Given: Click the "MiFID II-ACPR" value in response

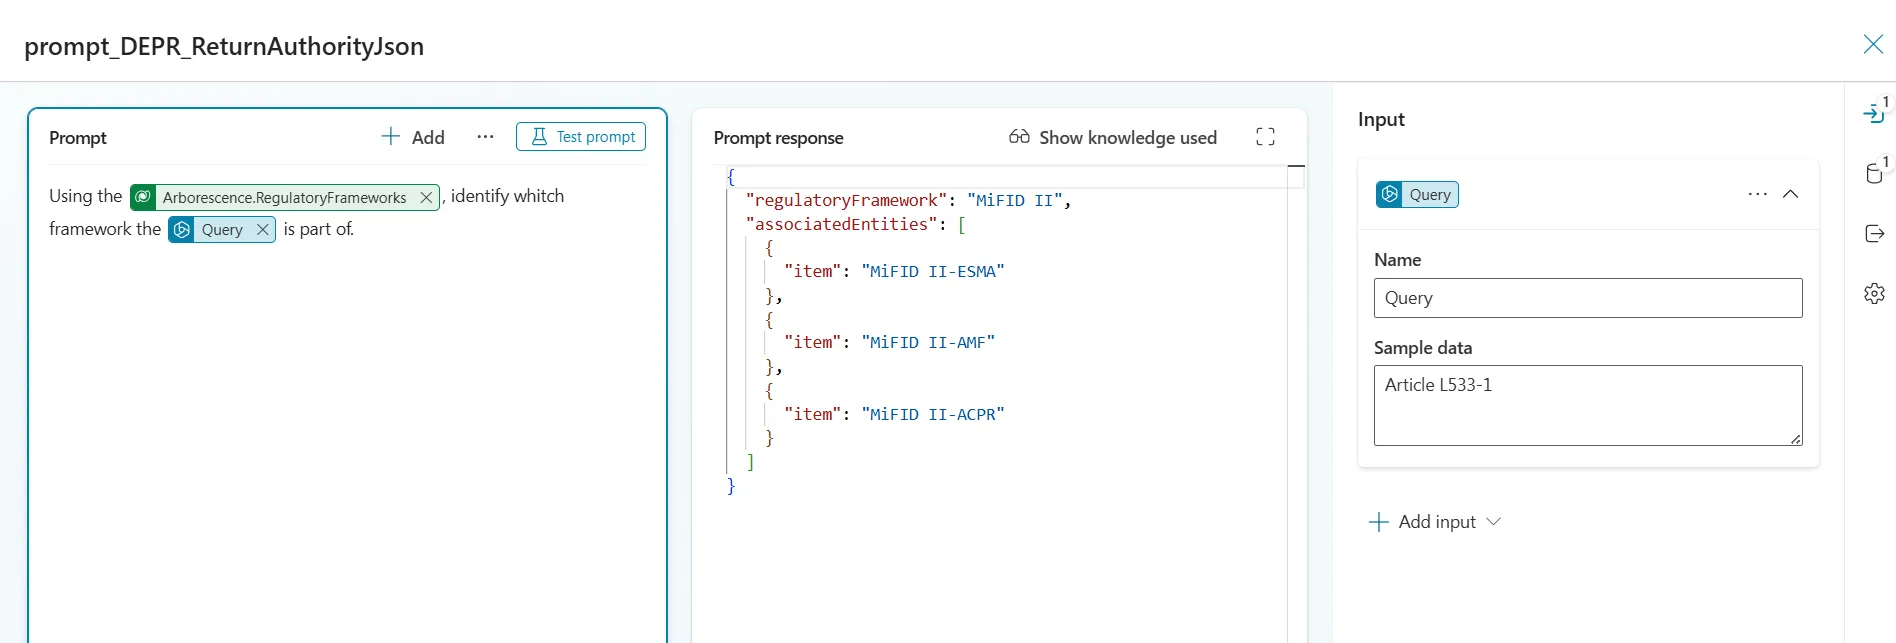Looking at the screenshot, I should pos(933,414).
